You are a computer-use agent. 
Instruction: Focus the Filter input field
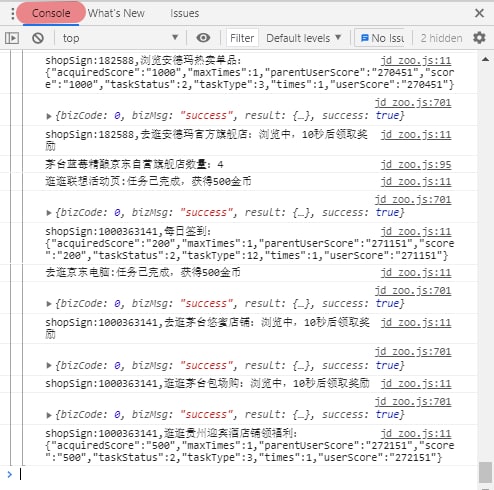242,38
